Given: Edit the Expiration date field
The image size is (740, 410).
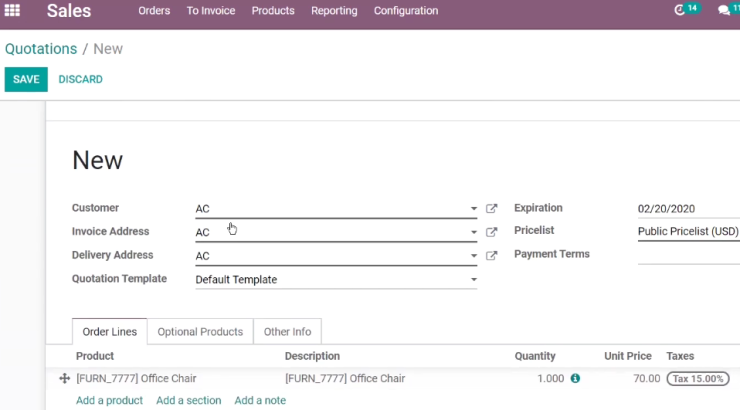Looking at the screenshot, I should [x=689, y=209].
